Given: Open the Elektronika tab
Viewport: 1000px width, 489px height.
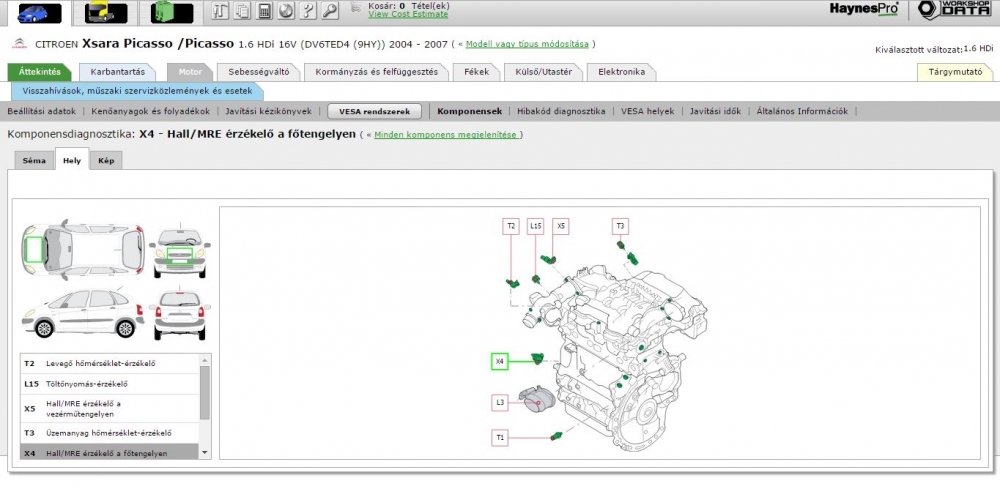Looking at the screenshot, I should coord(621,72).
